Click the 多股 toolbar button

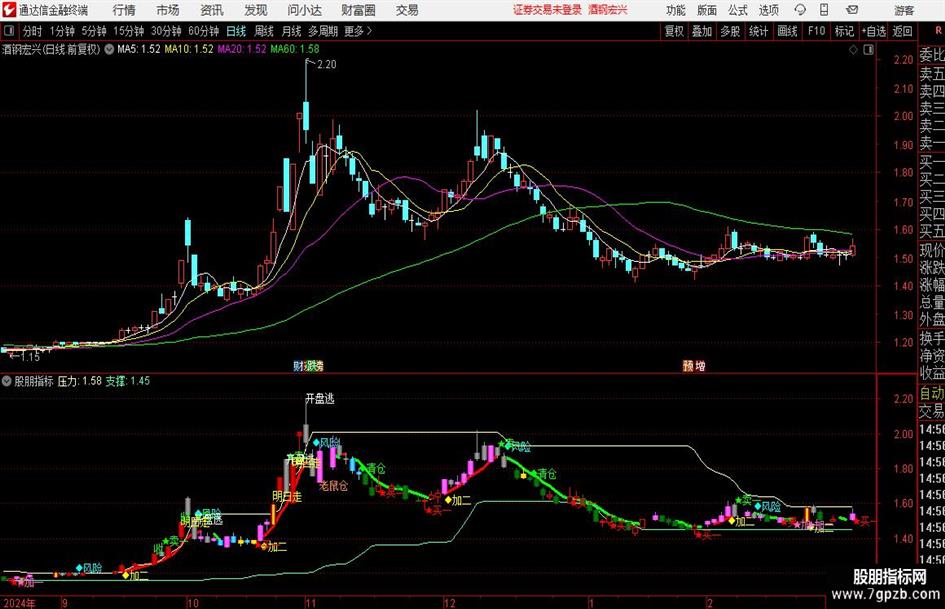click(x=730, y=31)
